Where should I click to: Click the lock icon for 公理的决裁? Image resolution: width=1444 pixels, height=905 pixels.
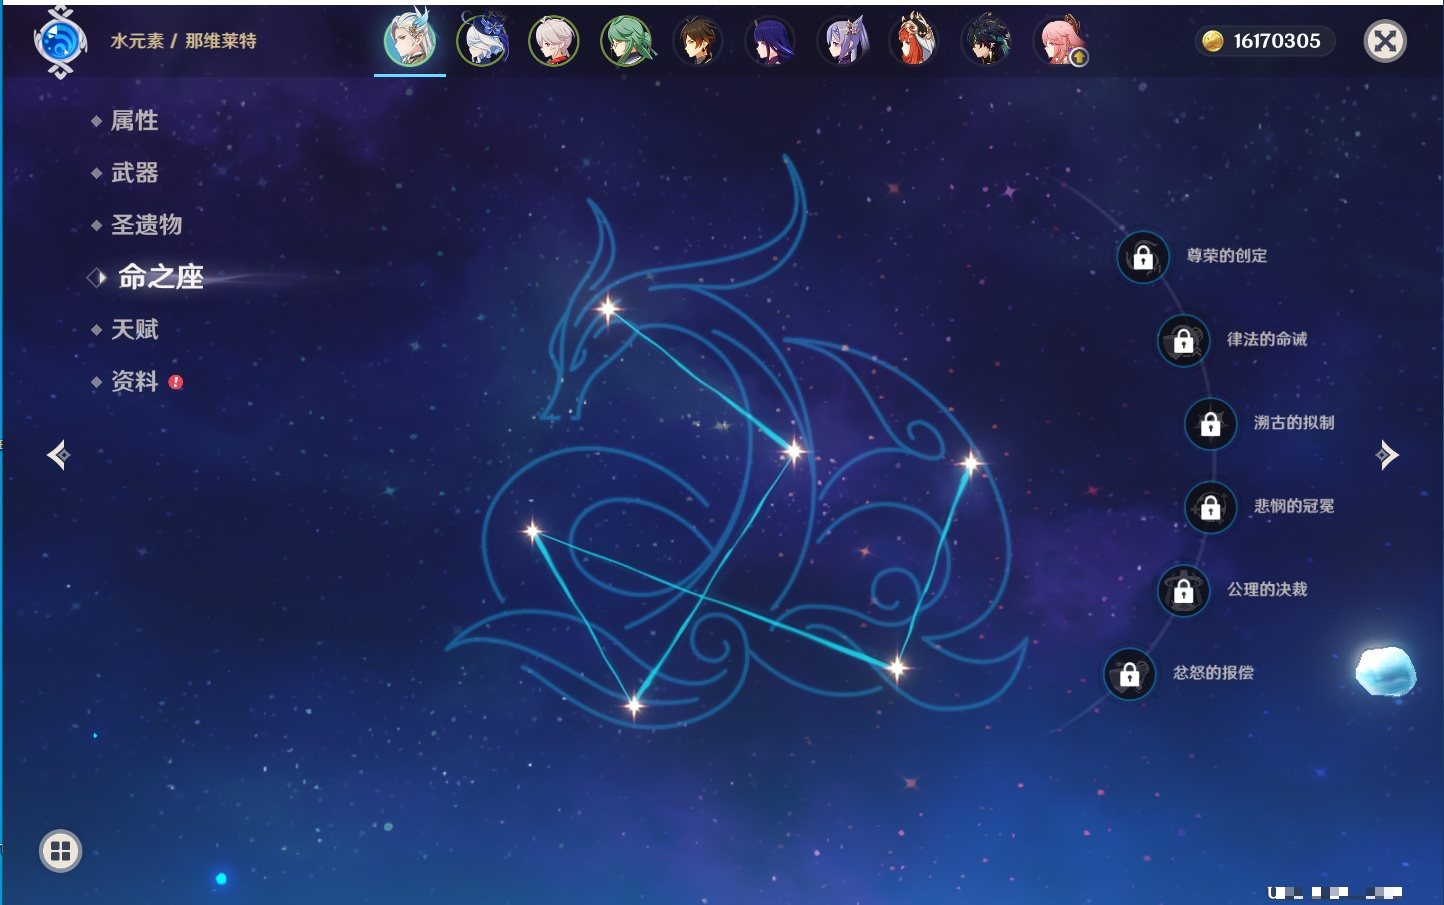point(1184,591)
